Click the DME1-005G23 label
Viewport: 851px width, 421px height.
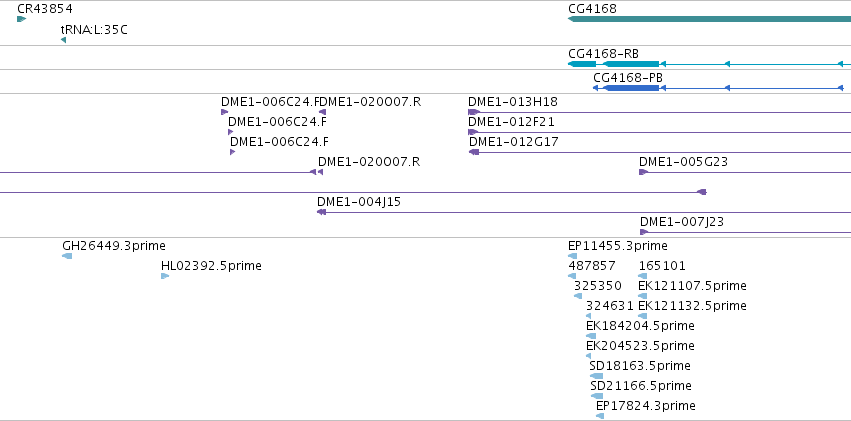683,162
